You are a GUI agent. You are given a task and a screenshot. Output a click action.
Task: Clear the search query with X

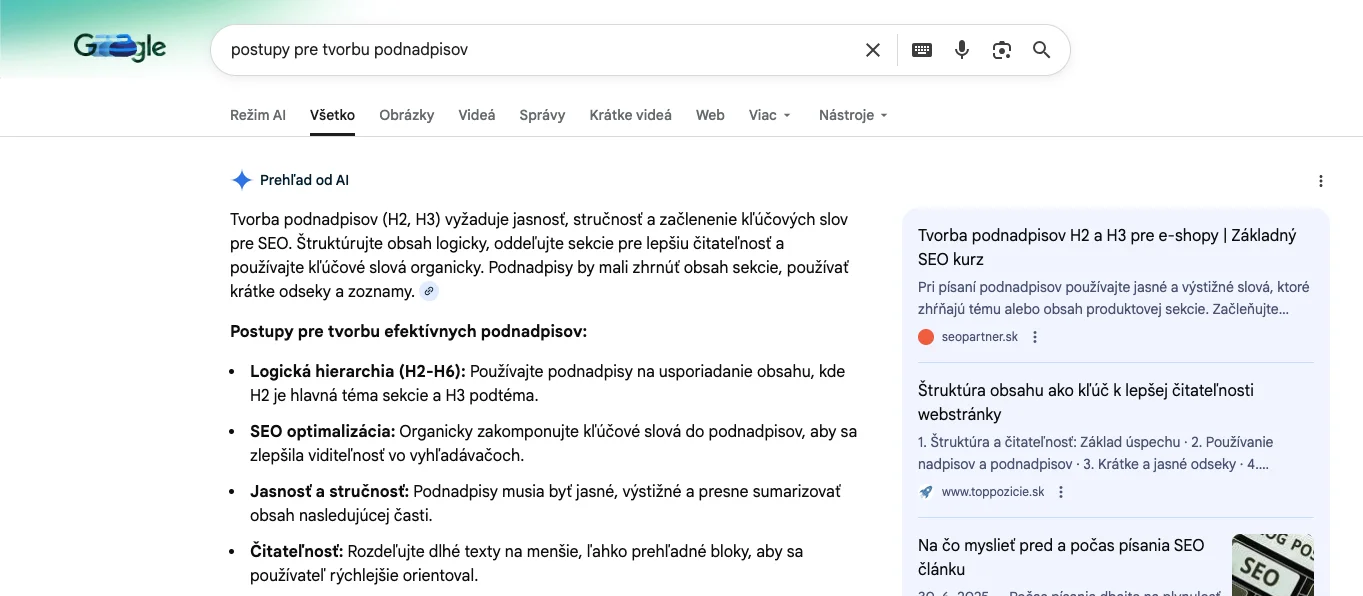point(873,50)
